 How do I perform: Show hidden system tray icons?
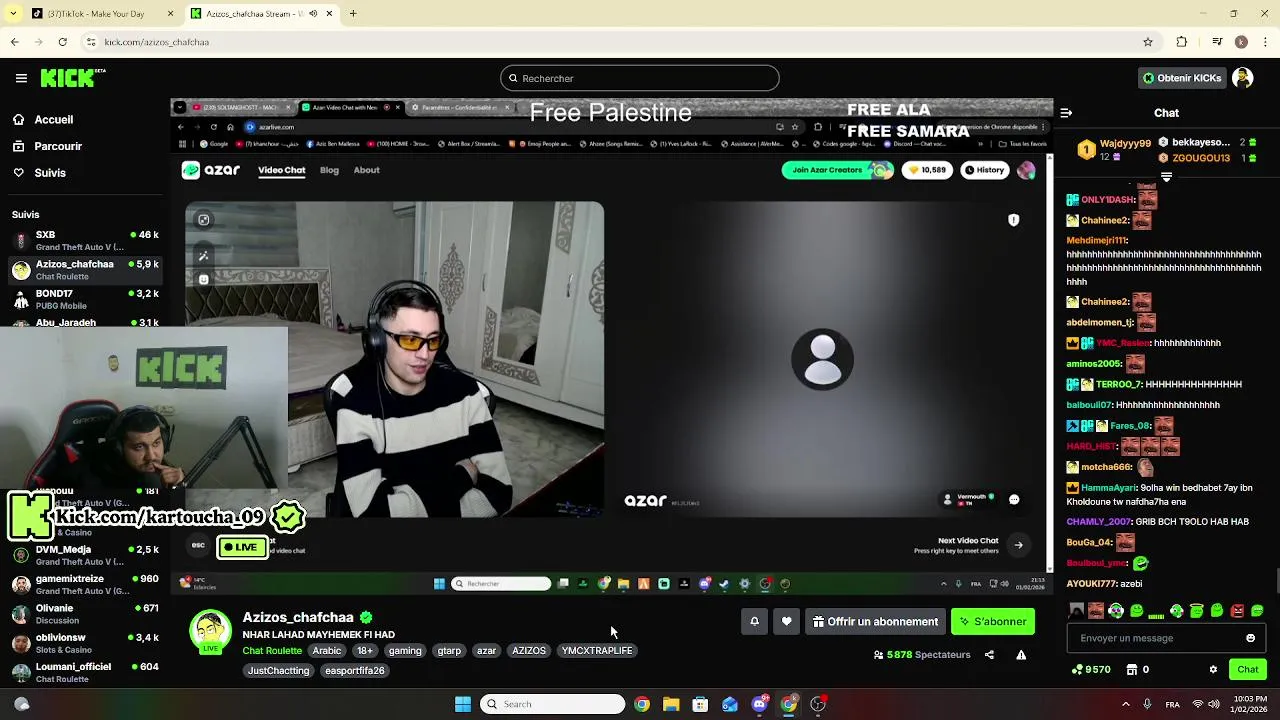point(1126,704)
